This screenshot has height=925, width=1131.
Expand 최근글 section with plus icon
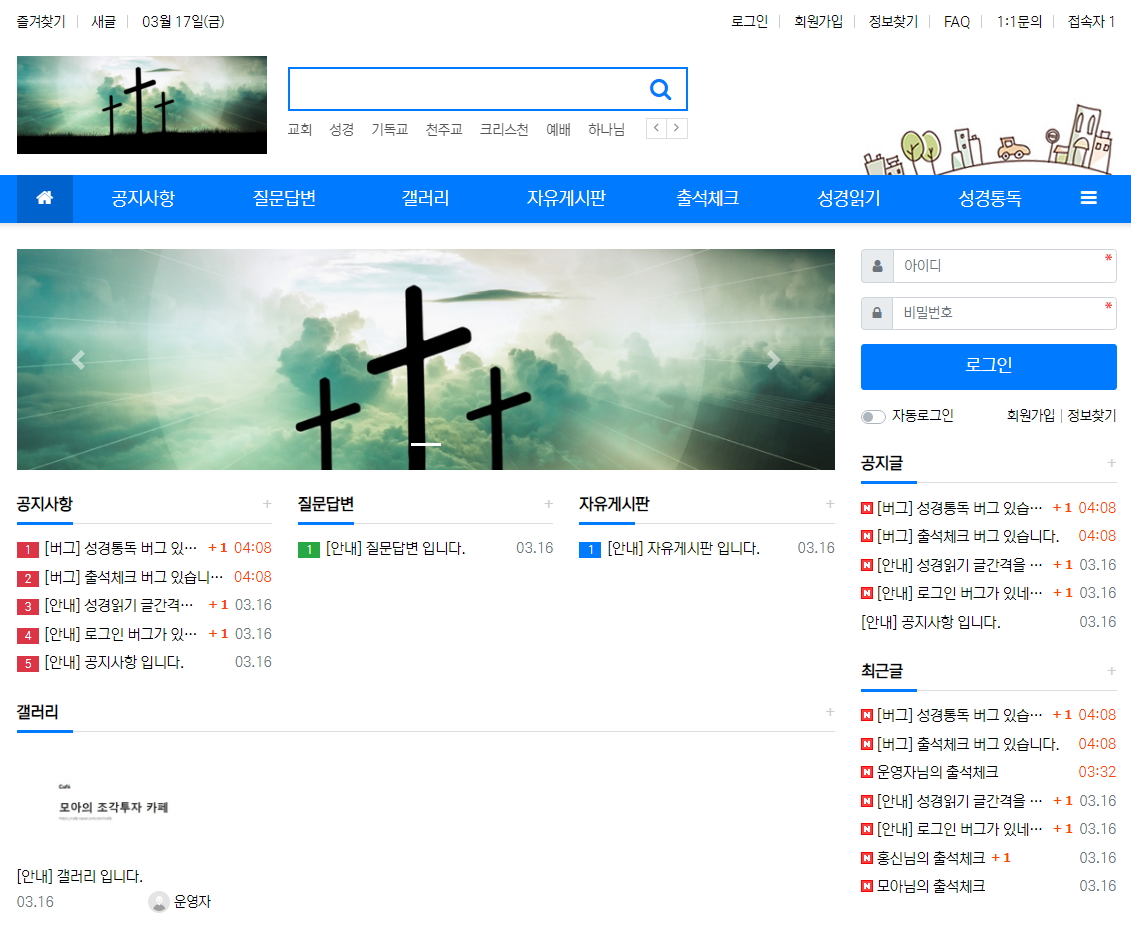1111,671
